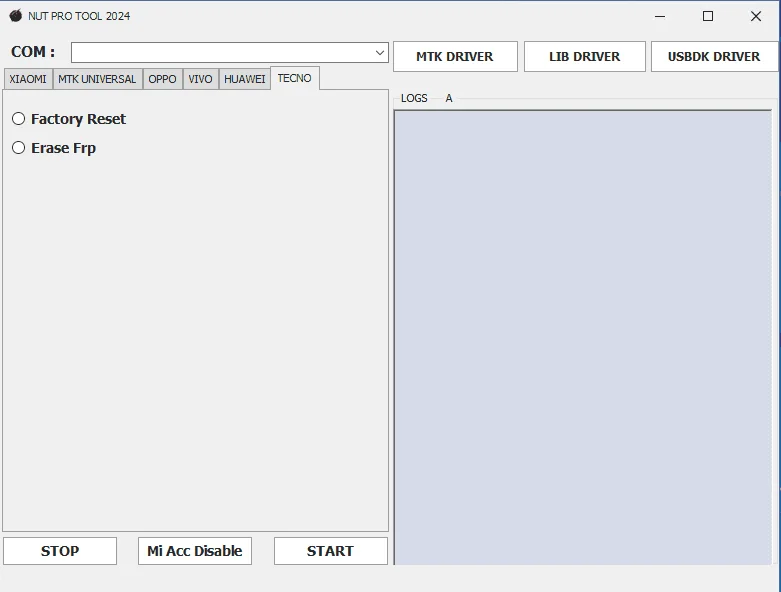This screenshot has width=781, height=592.
Task: Switch to the OPPO tab
Action: click(162, 80)
